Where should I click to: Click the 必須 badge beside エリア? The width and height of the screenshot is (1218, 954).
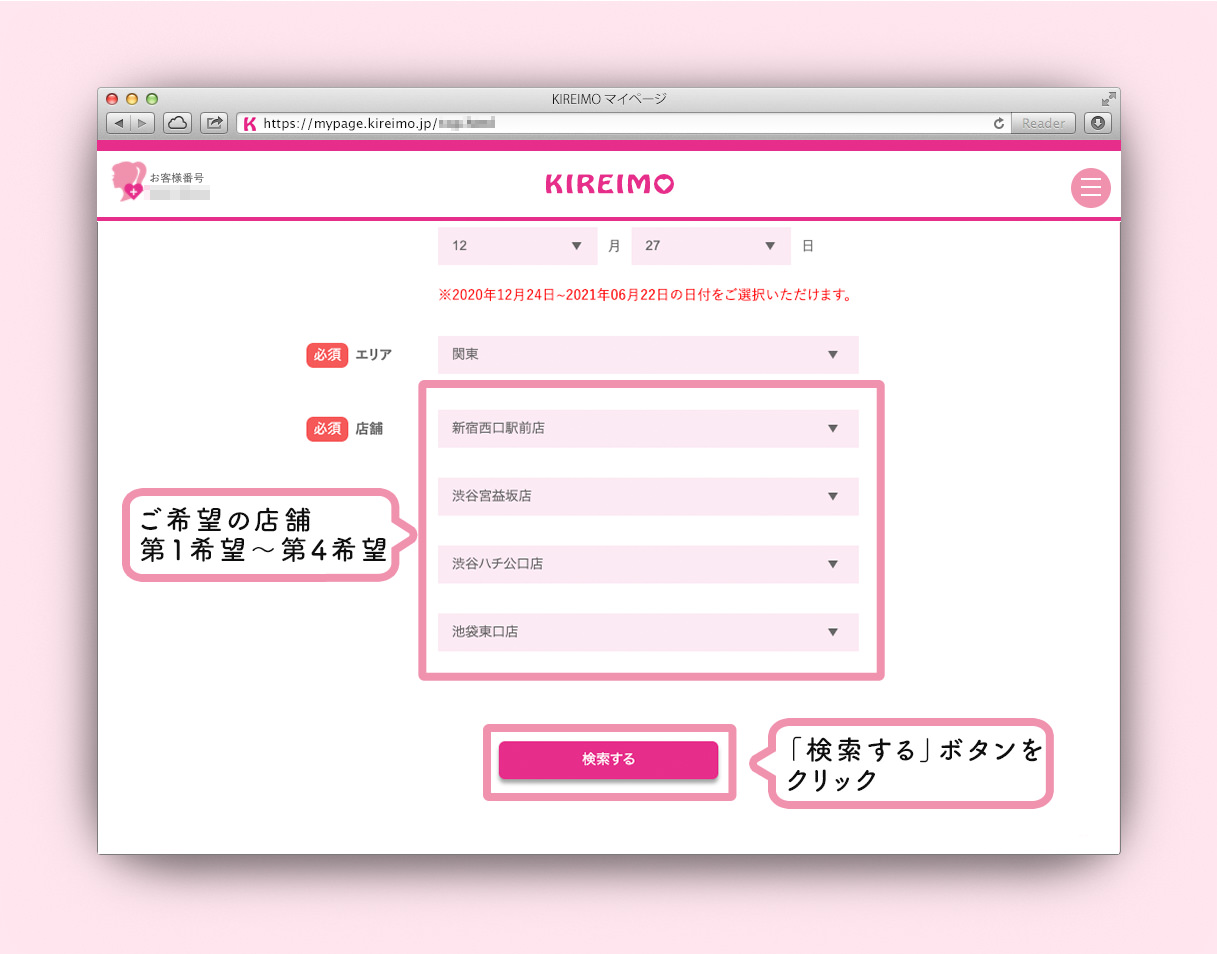click(x=327, y=355)
